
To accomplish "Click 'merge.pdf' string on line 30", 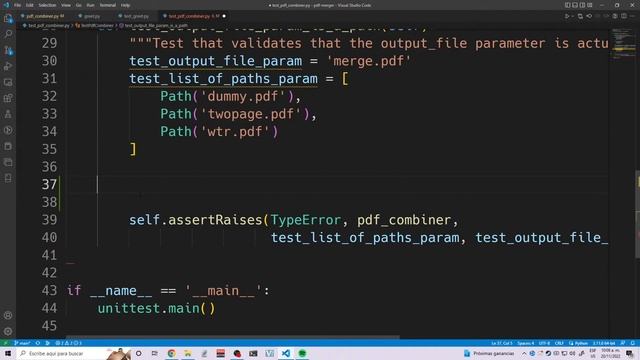I will 369,61.
